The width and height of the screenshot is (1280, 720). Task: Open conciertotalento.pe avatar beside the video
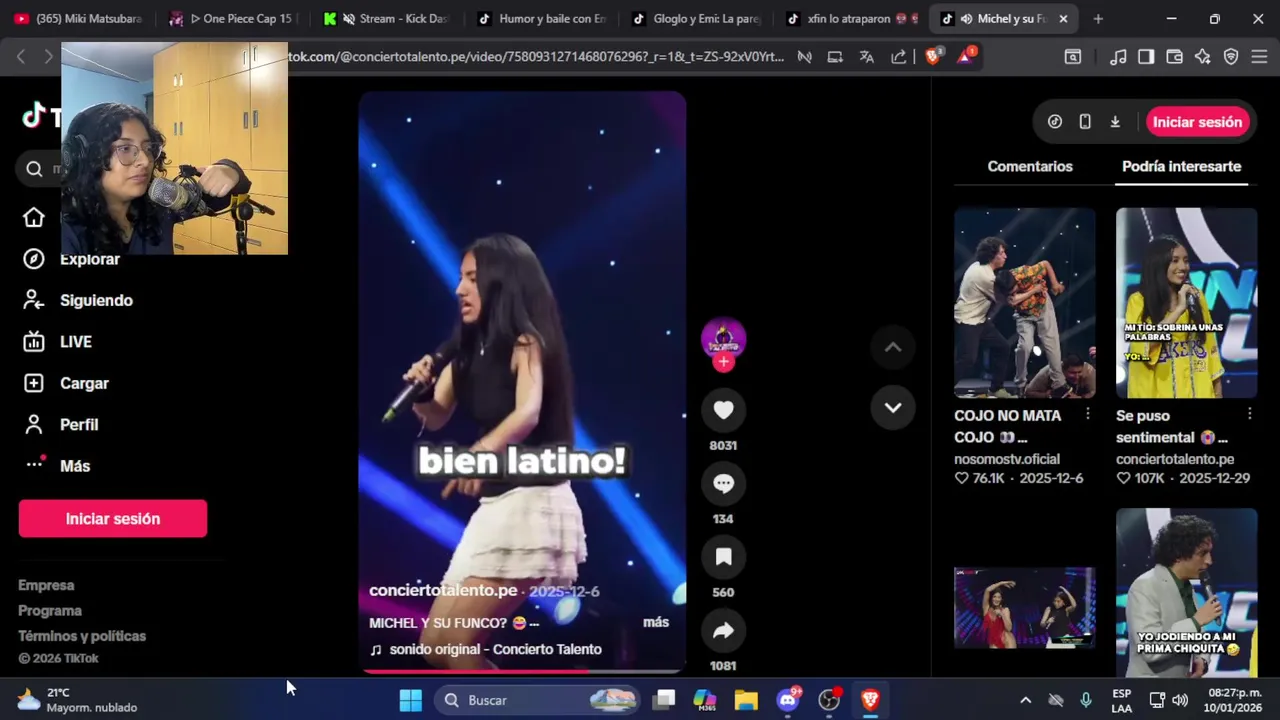click(723, 339)
